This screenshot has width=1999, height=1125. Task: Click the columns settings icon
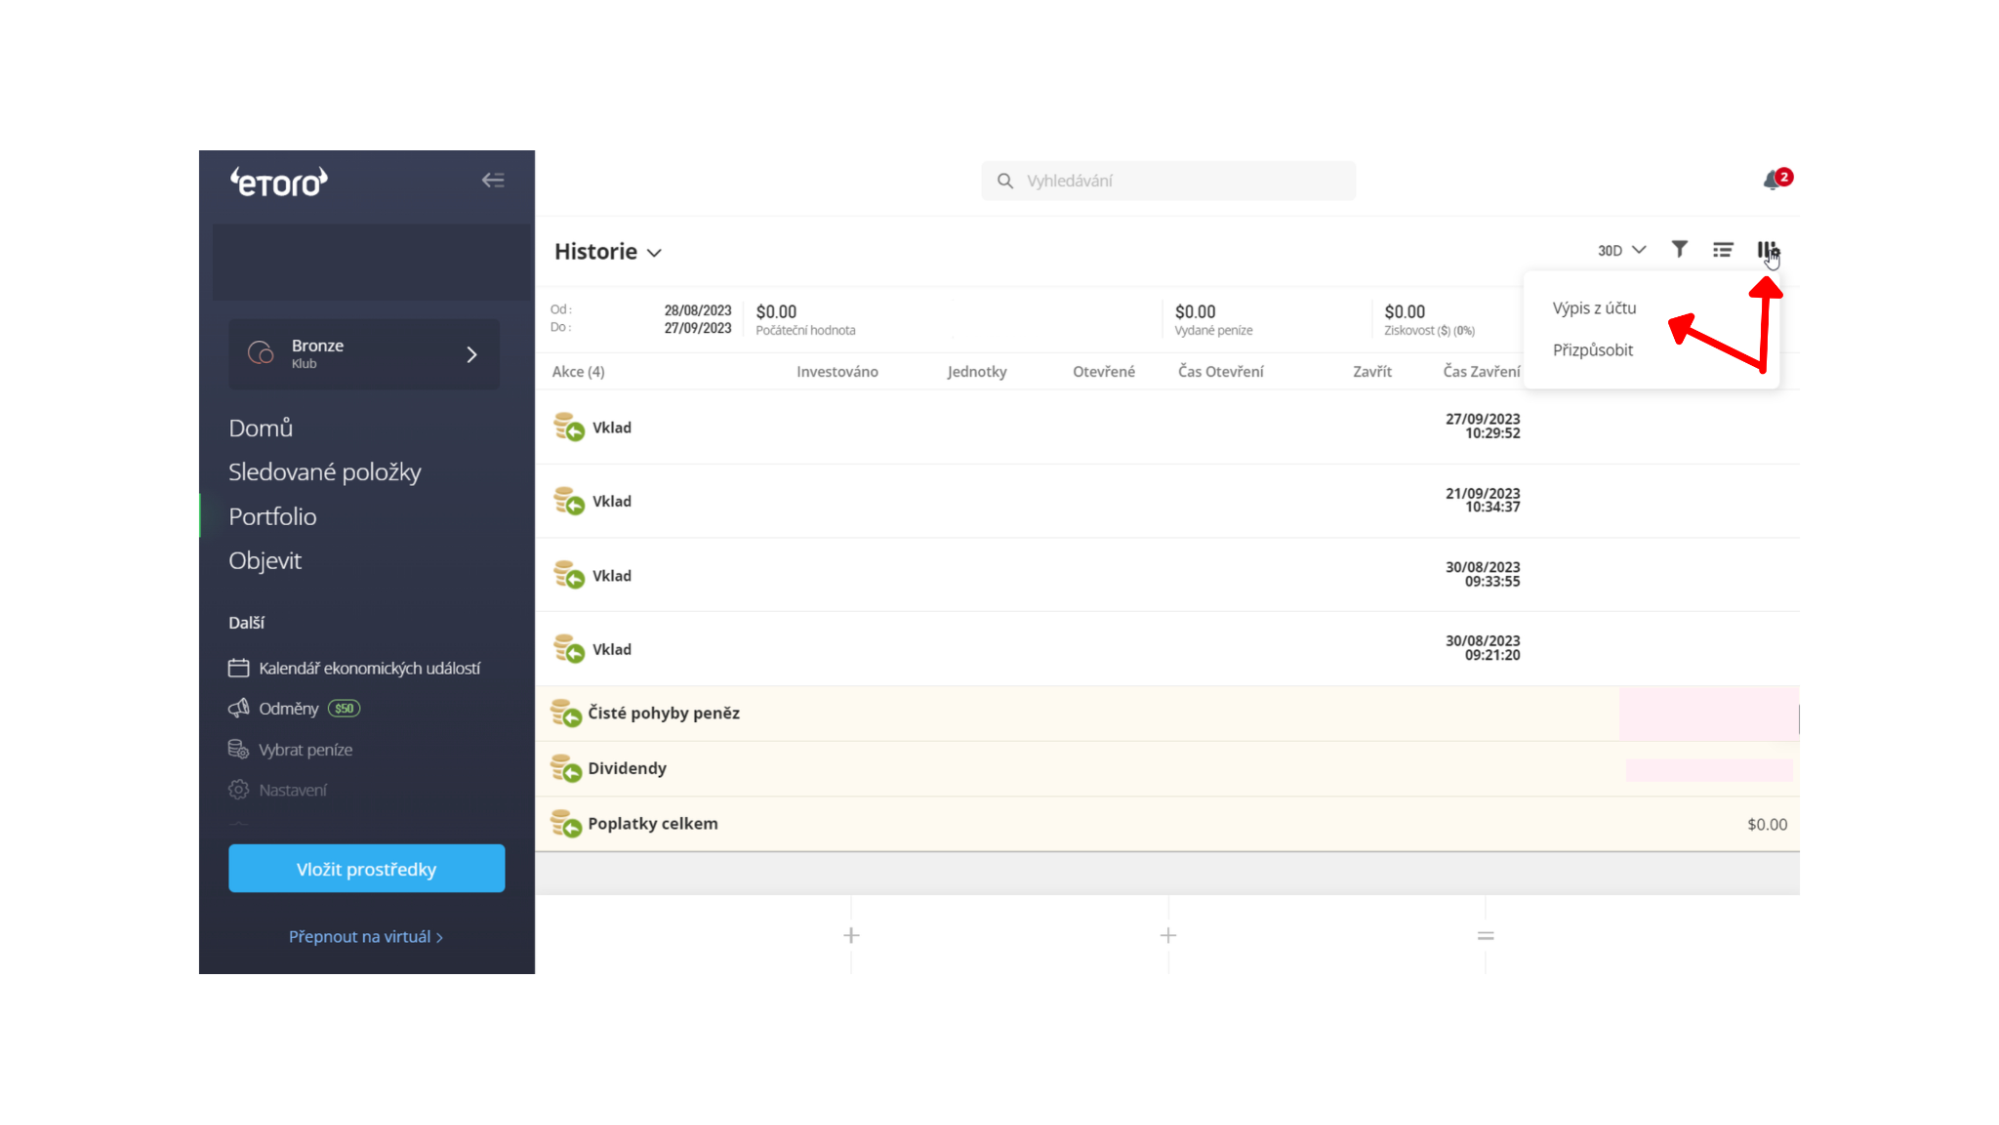(x=1766, y=249)
